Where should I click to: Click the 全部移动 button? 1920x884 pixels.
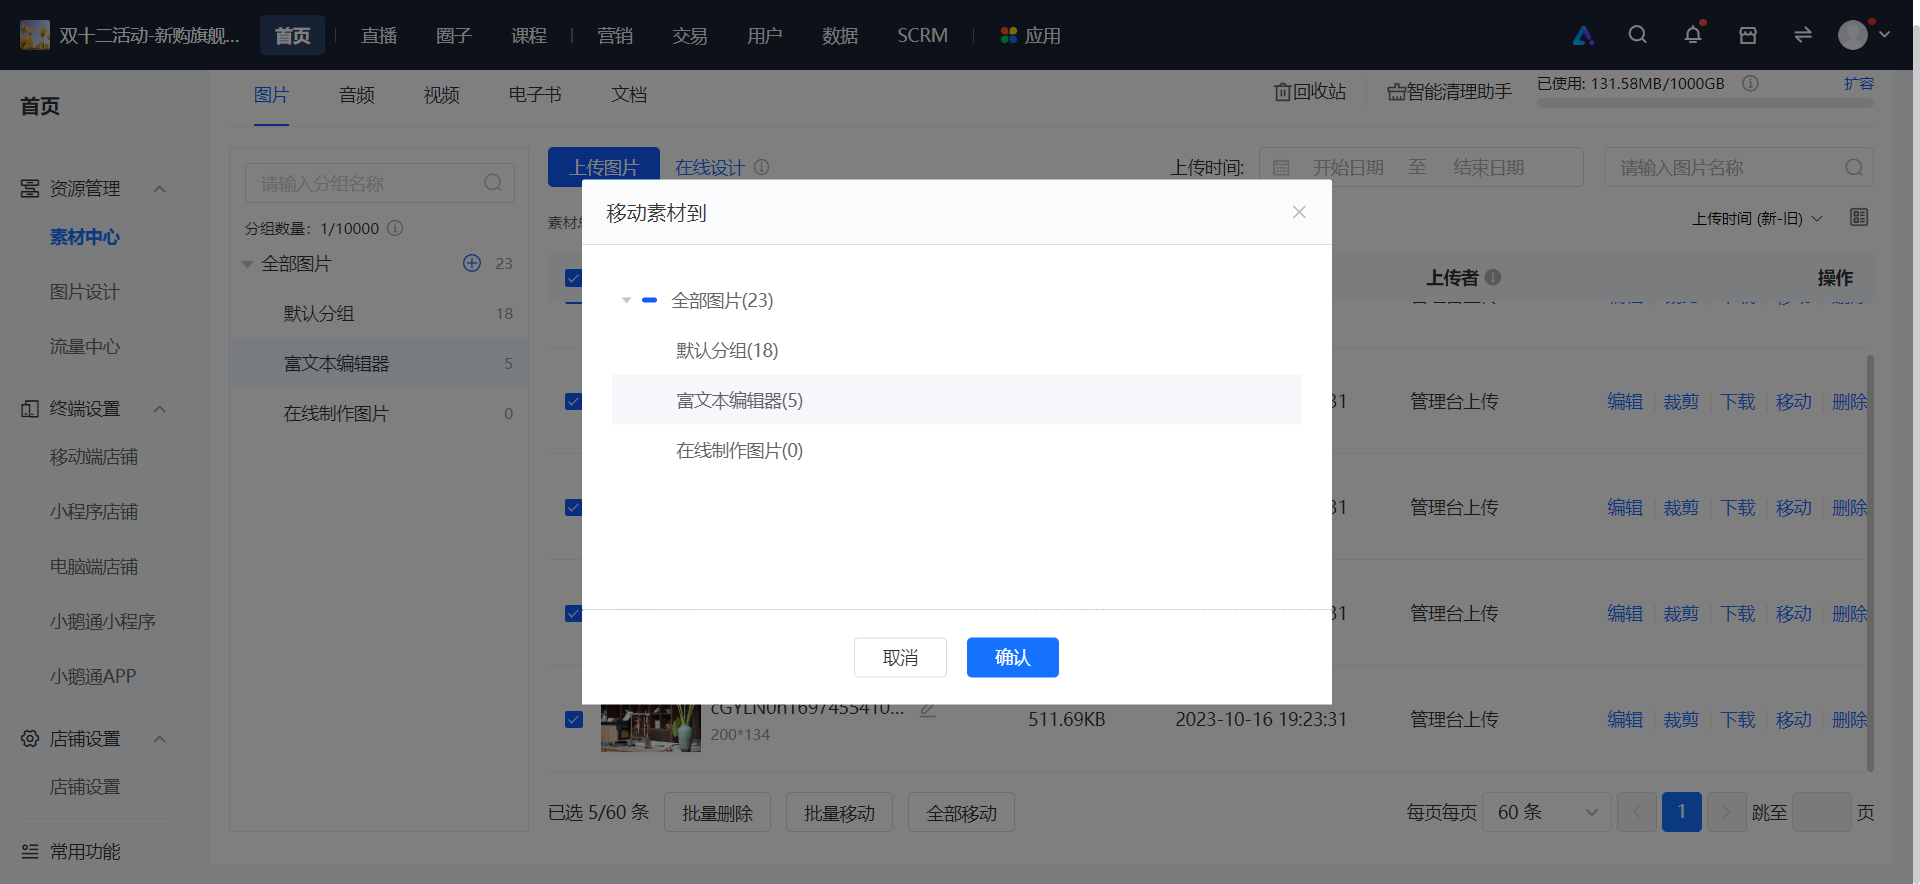point(961,813)
